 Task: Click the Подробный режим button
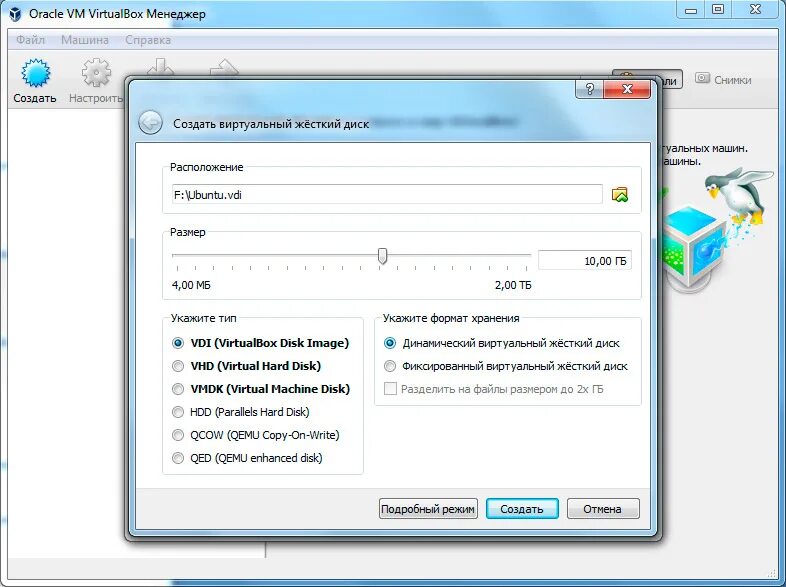point(428,509)
